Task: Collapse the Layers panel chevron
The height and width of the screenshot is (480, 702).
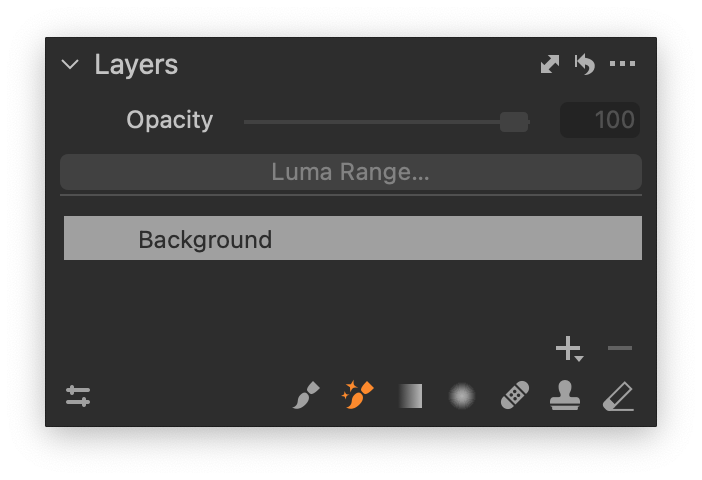Action: [x=70, y=64]
